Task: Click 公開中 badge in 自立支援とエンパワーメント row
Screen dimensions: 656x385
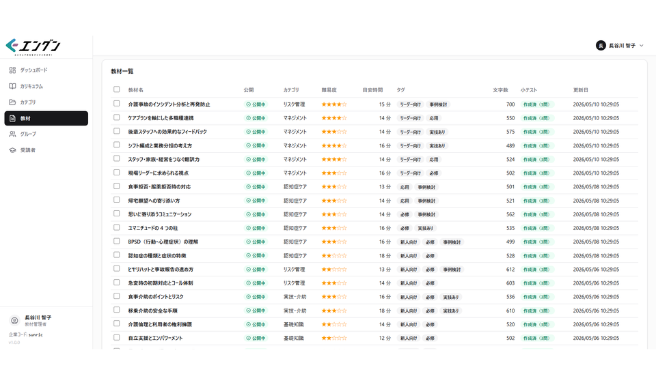Action: click(x=256, y=338)
